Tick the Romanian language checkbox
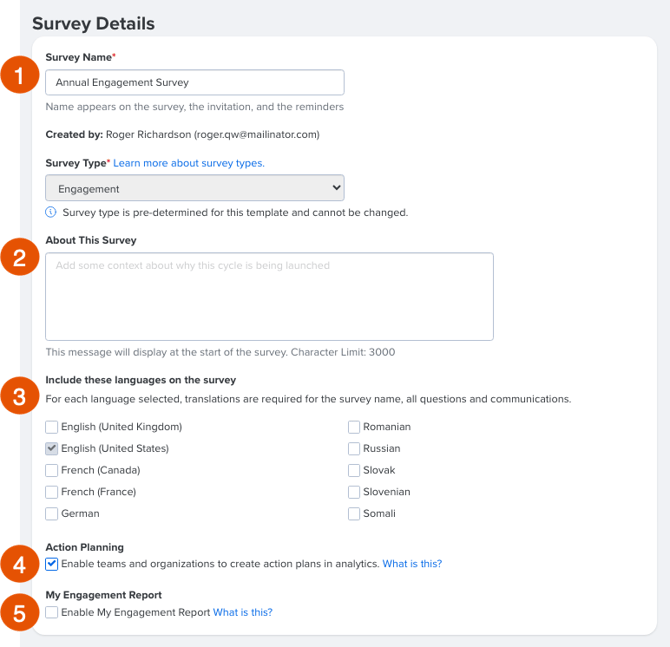The height and width of the screenshot is (647, 670). [354, 427]
